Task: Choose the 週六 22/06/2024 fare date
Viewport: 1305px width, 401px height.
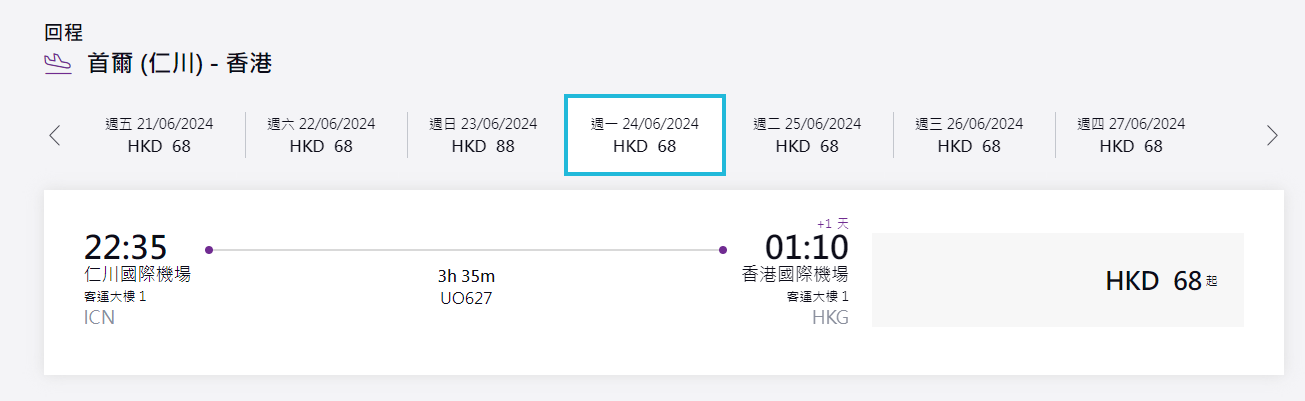Action: (321, 135)
